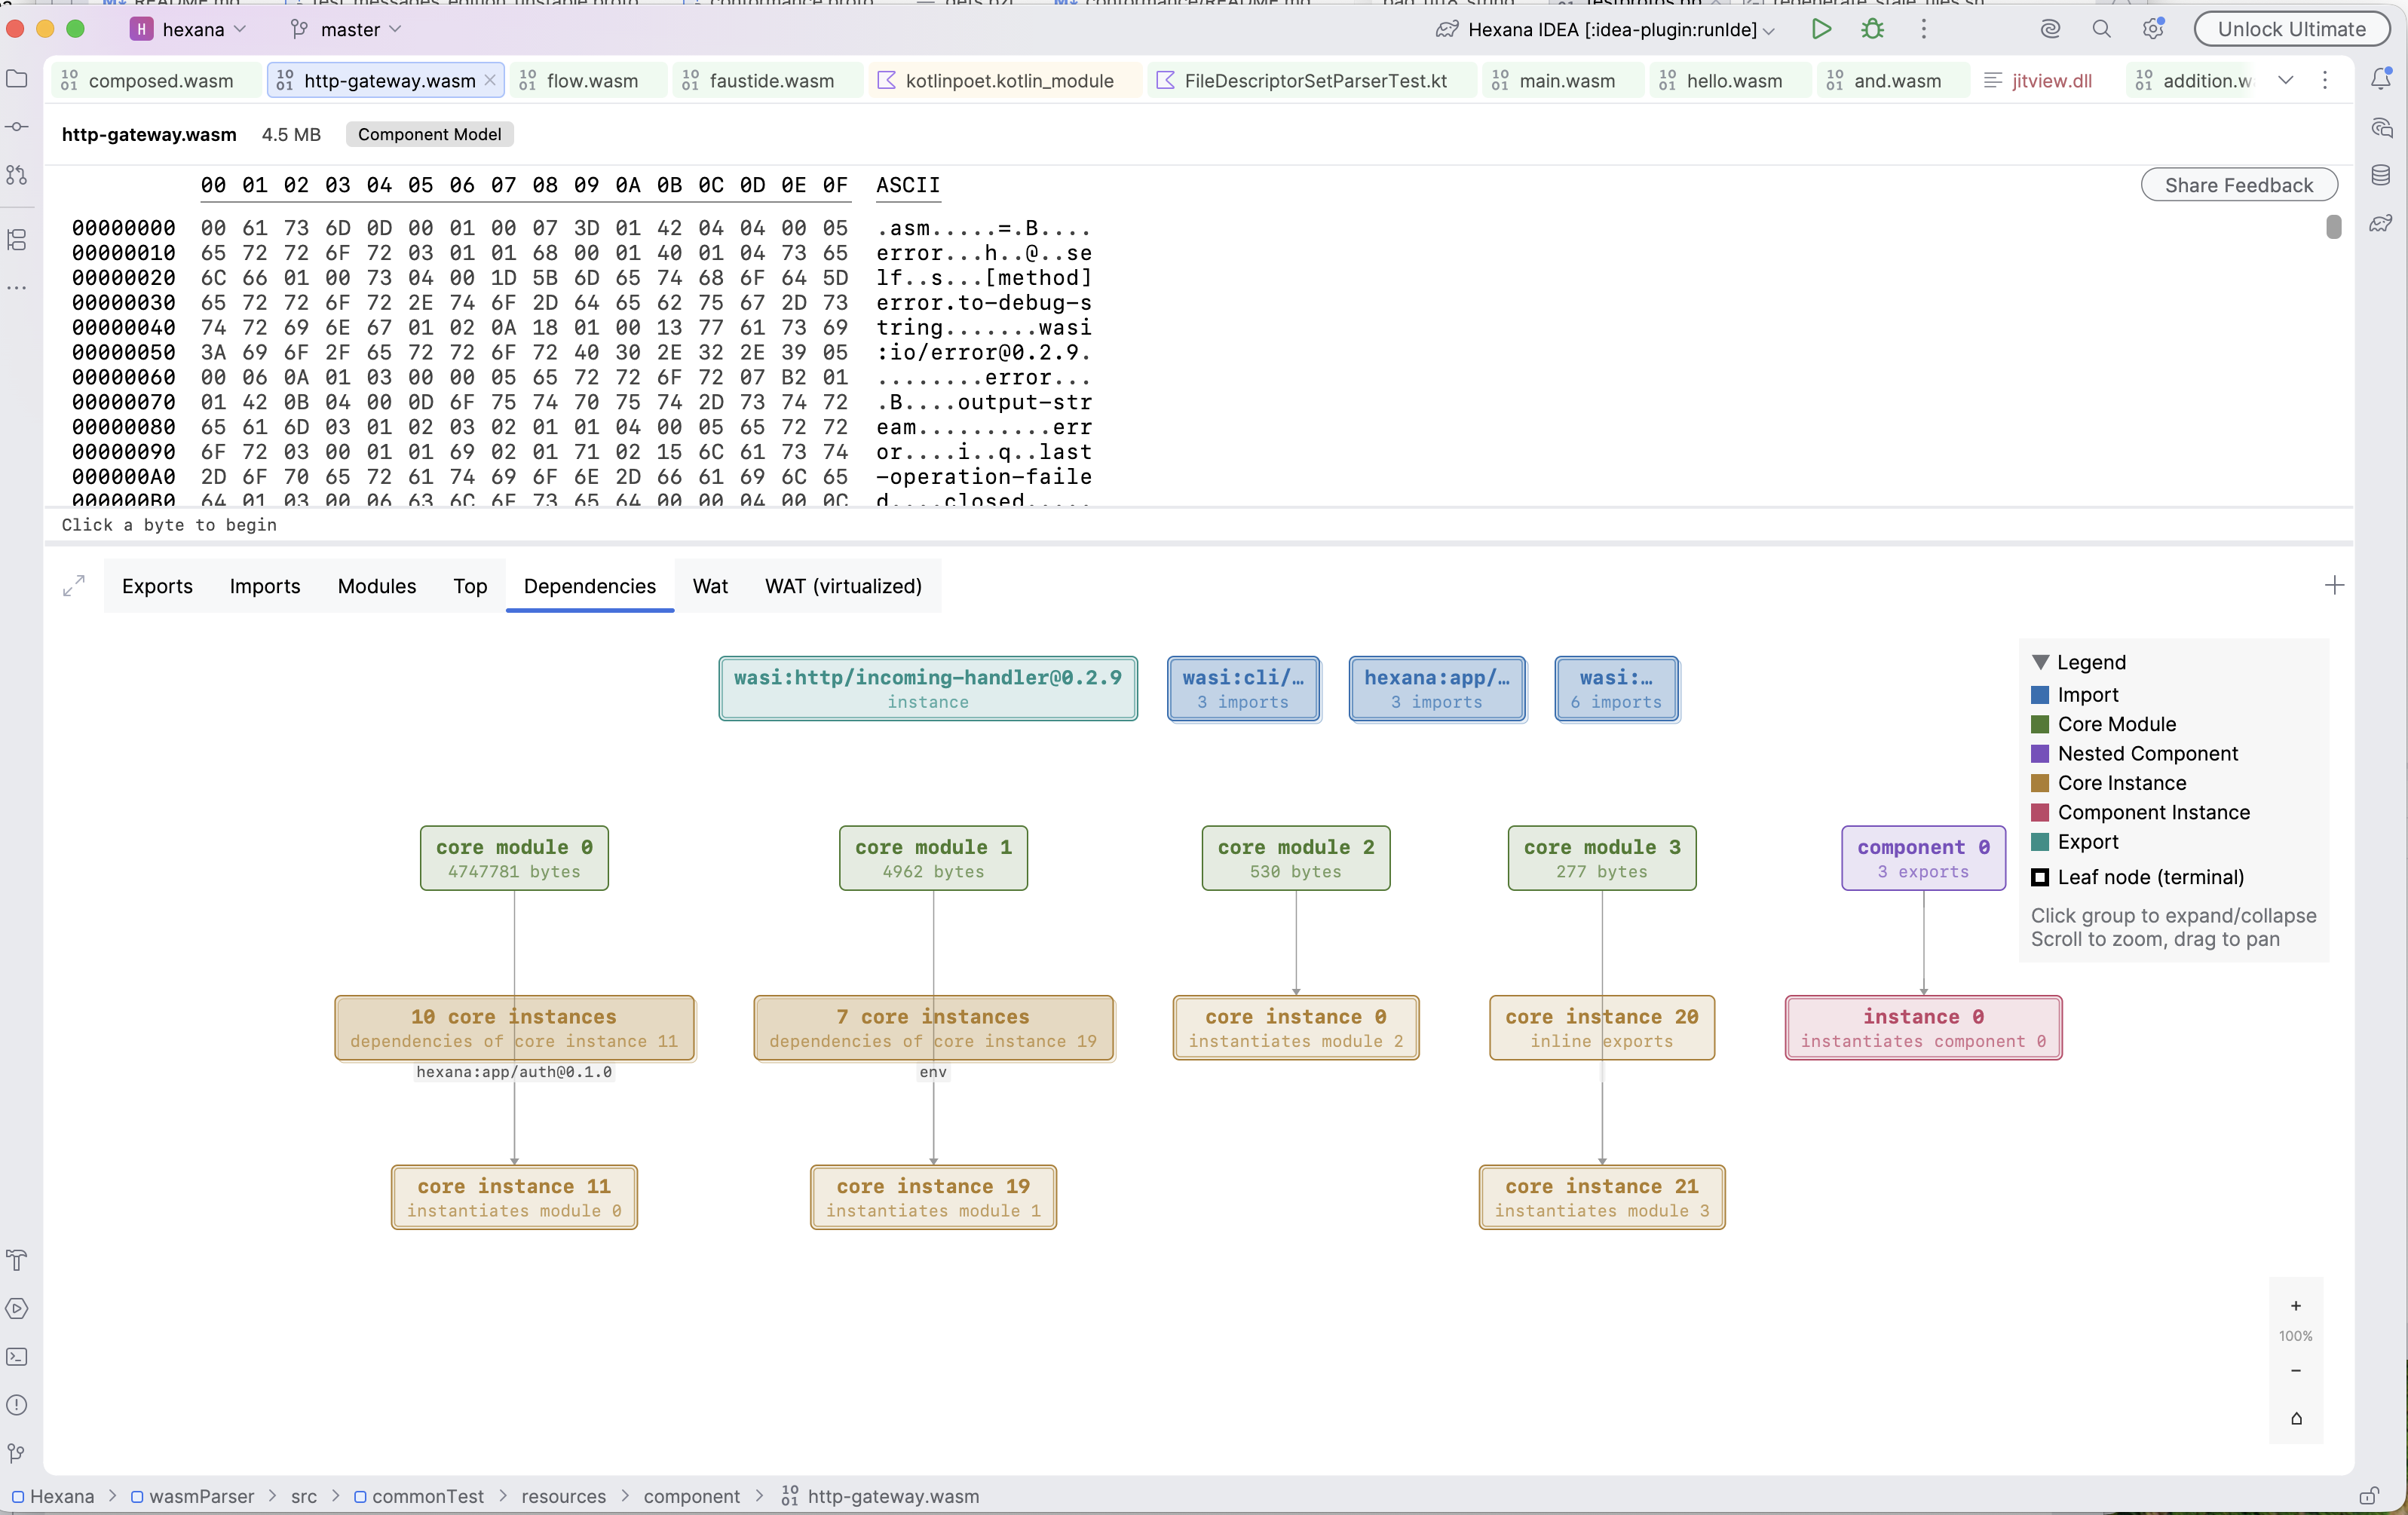Select the component 0 node
2408x1515 pixels.
pyautogui.click(x=1923, y=858)
